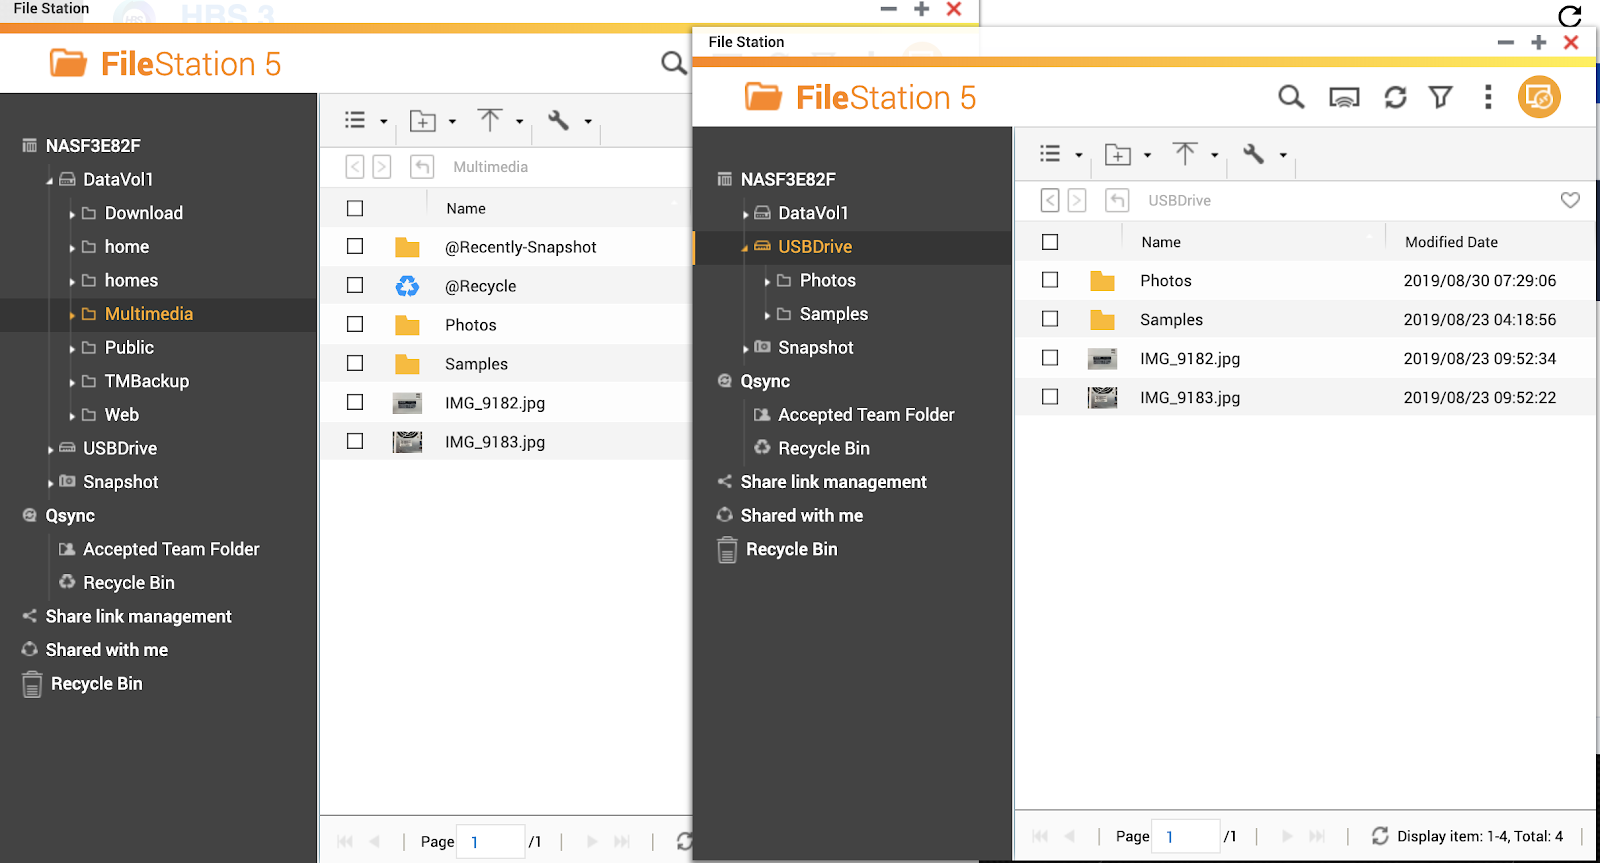Tick the checkbox for @Recycle in Multimedia list
Image resolution: width=1600 pixels, height=863 pixels.
(x=355, y=285)
